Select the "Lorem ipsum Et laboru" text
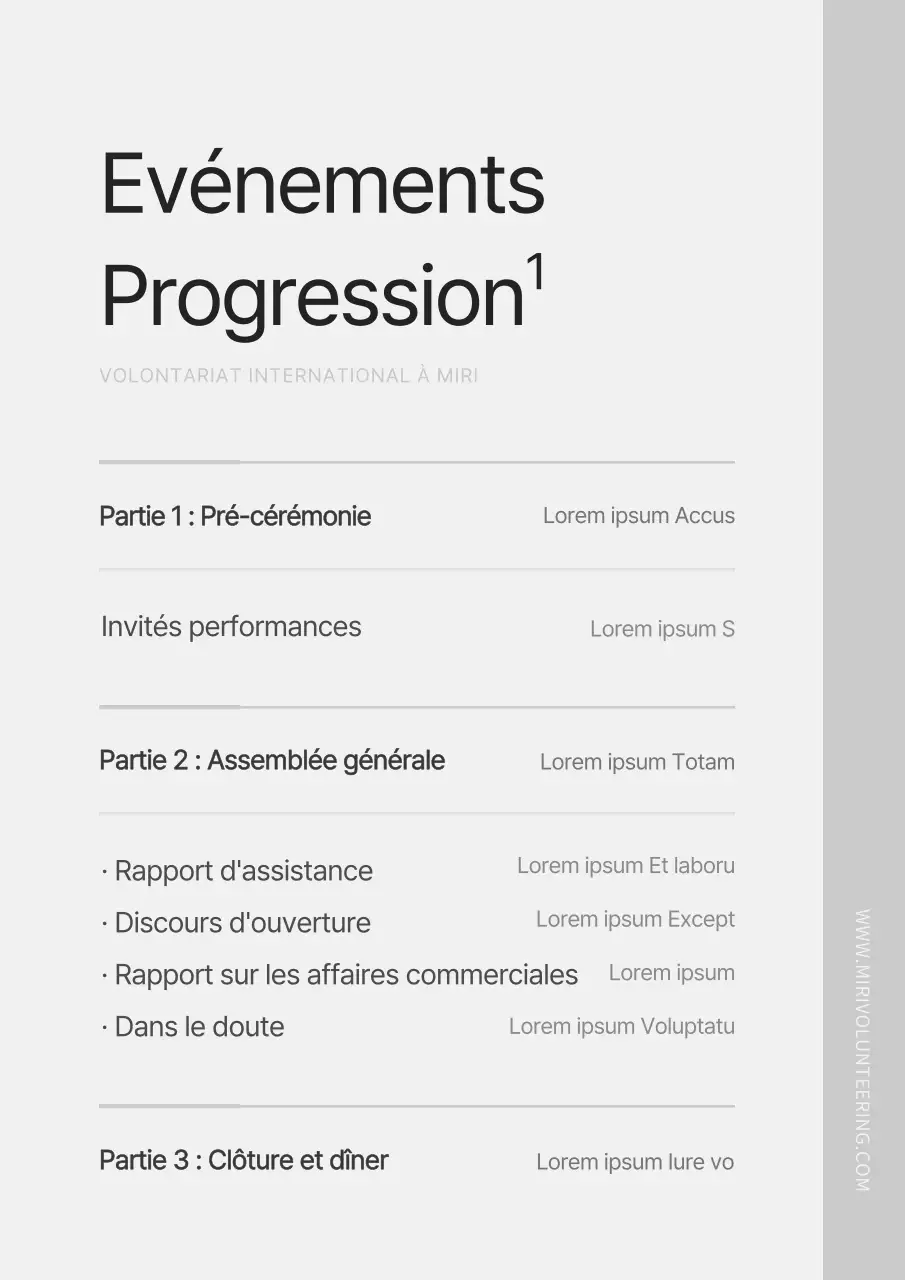The height and width of the screenshot is (1280, 905). pos(625,866)
